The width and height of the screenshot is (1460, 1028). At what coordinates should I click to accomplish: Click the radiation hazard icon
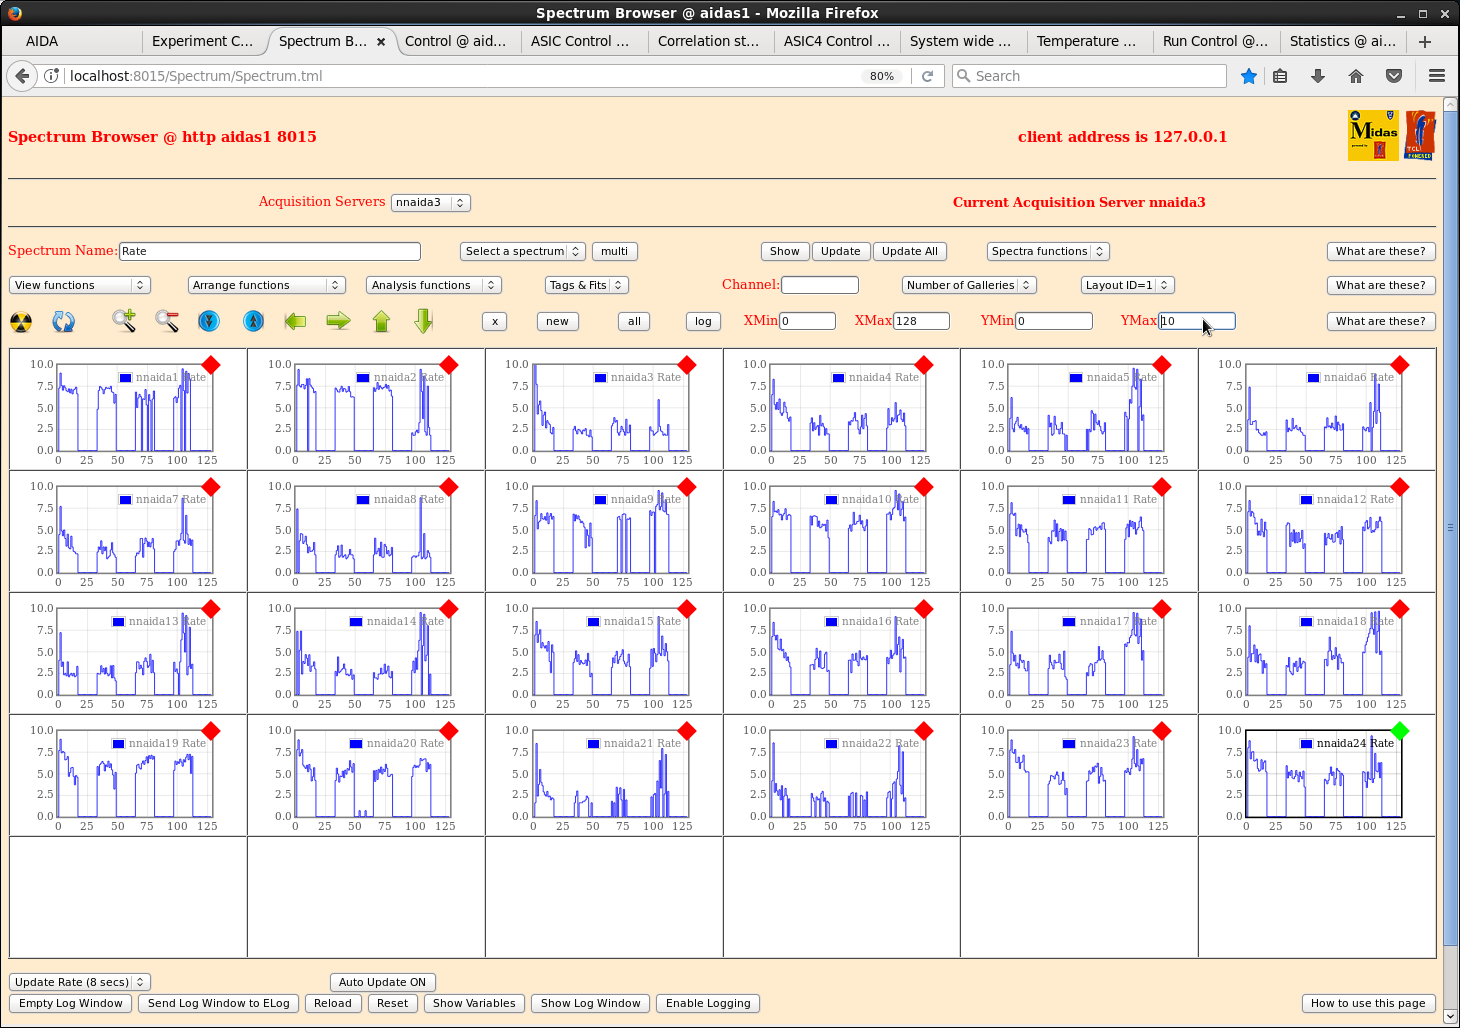[x=21, y=322]
